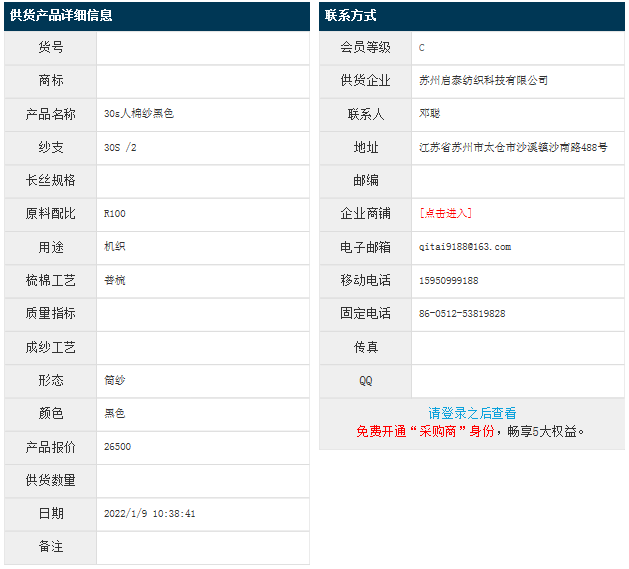Click the raw material ratio value R100
This screenshot has height=569, width=629.
(115, 214)
